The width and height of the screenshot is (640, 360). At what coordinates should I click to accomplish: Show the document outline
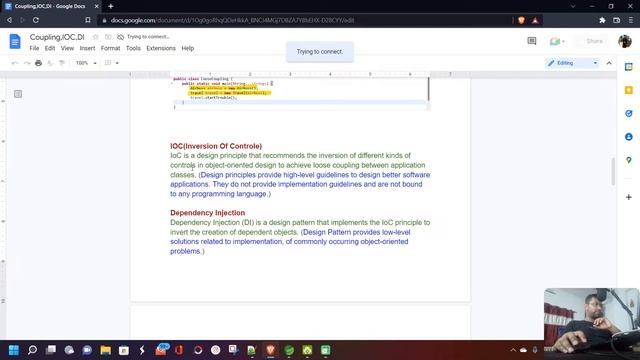18,94
